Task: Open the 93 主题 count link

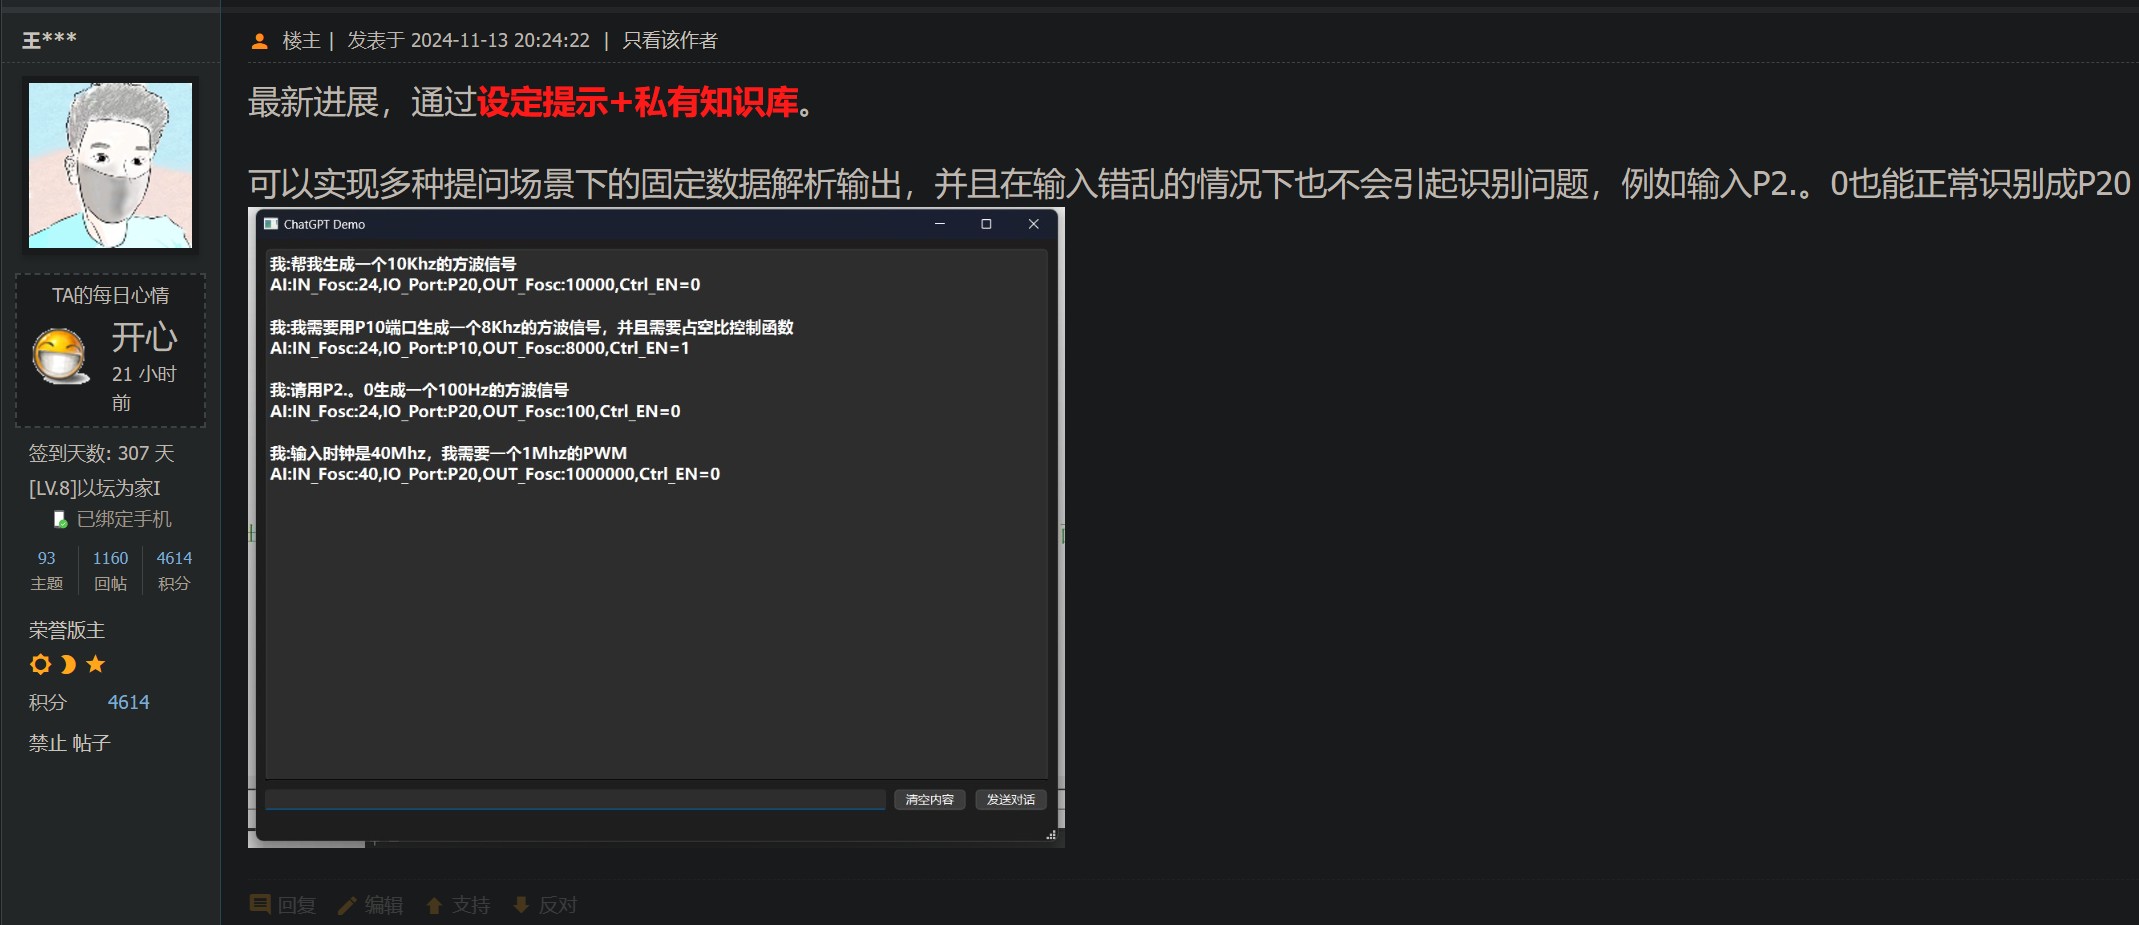Action: point(46,570)
